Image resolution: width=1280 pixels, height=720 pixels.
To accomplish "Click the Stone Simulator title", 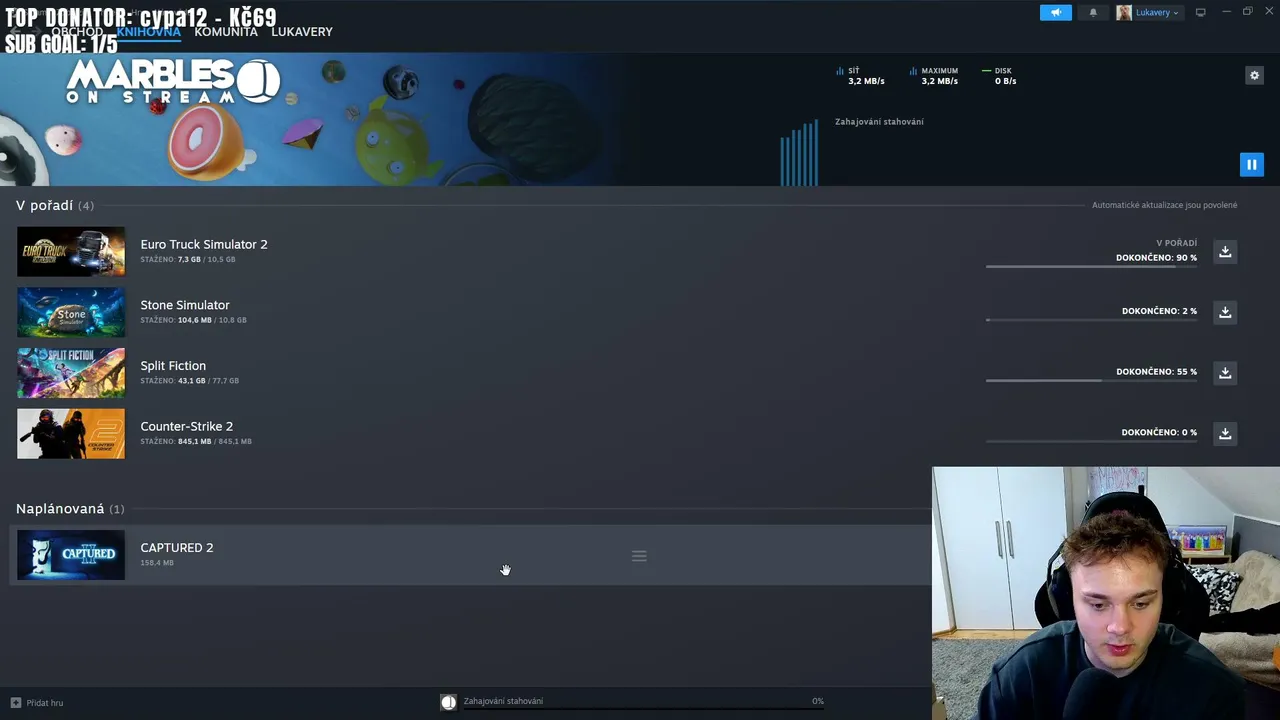I will (185, 305).
